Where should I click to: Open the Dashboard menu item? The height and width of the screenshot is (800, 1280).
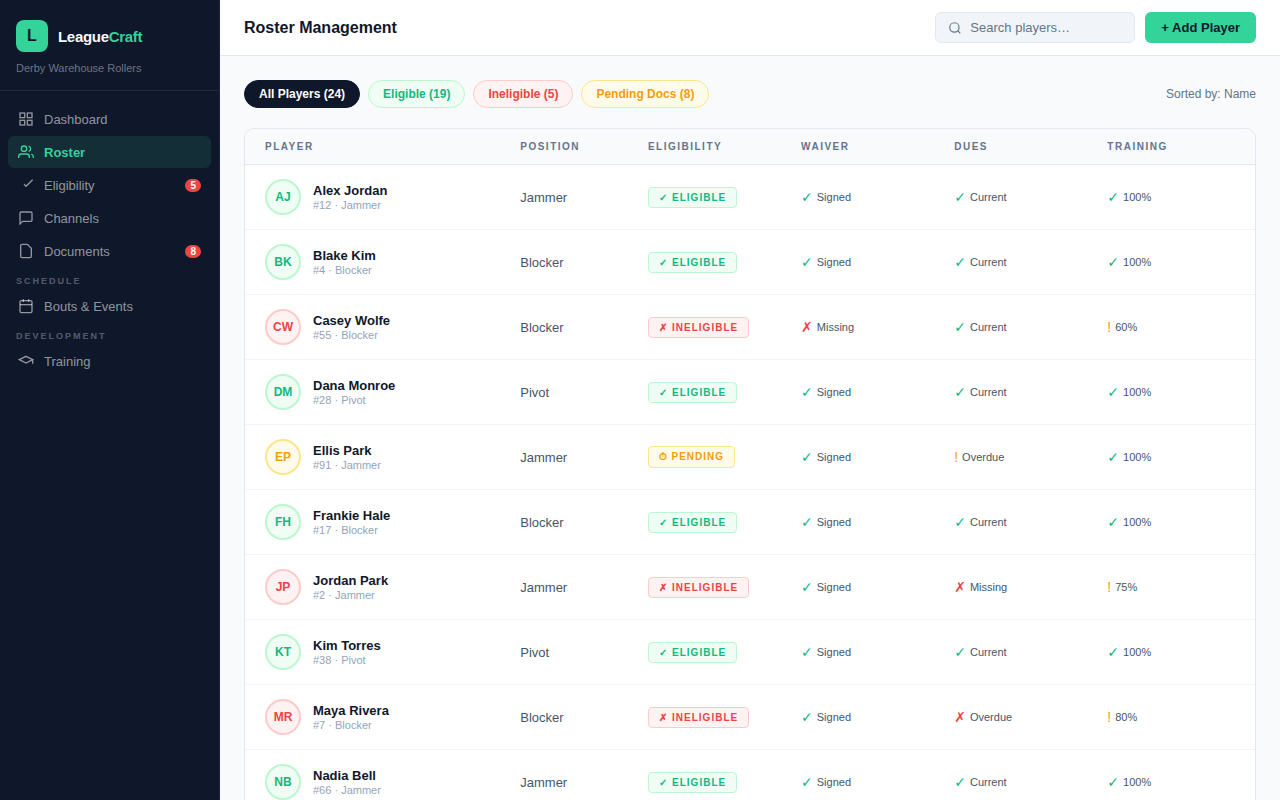point(110,119)
